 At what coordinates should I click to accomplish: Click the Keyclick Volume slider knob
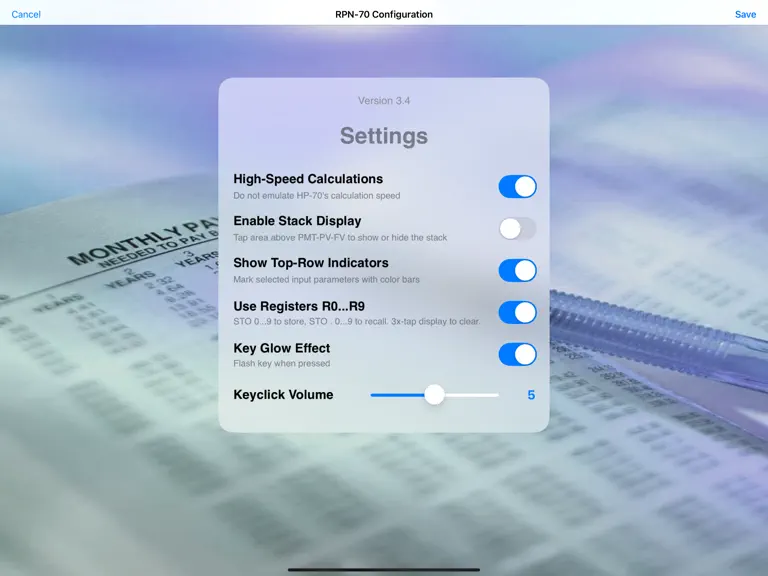[434, 394]
